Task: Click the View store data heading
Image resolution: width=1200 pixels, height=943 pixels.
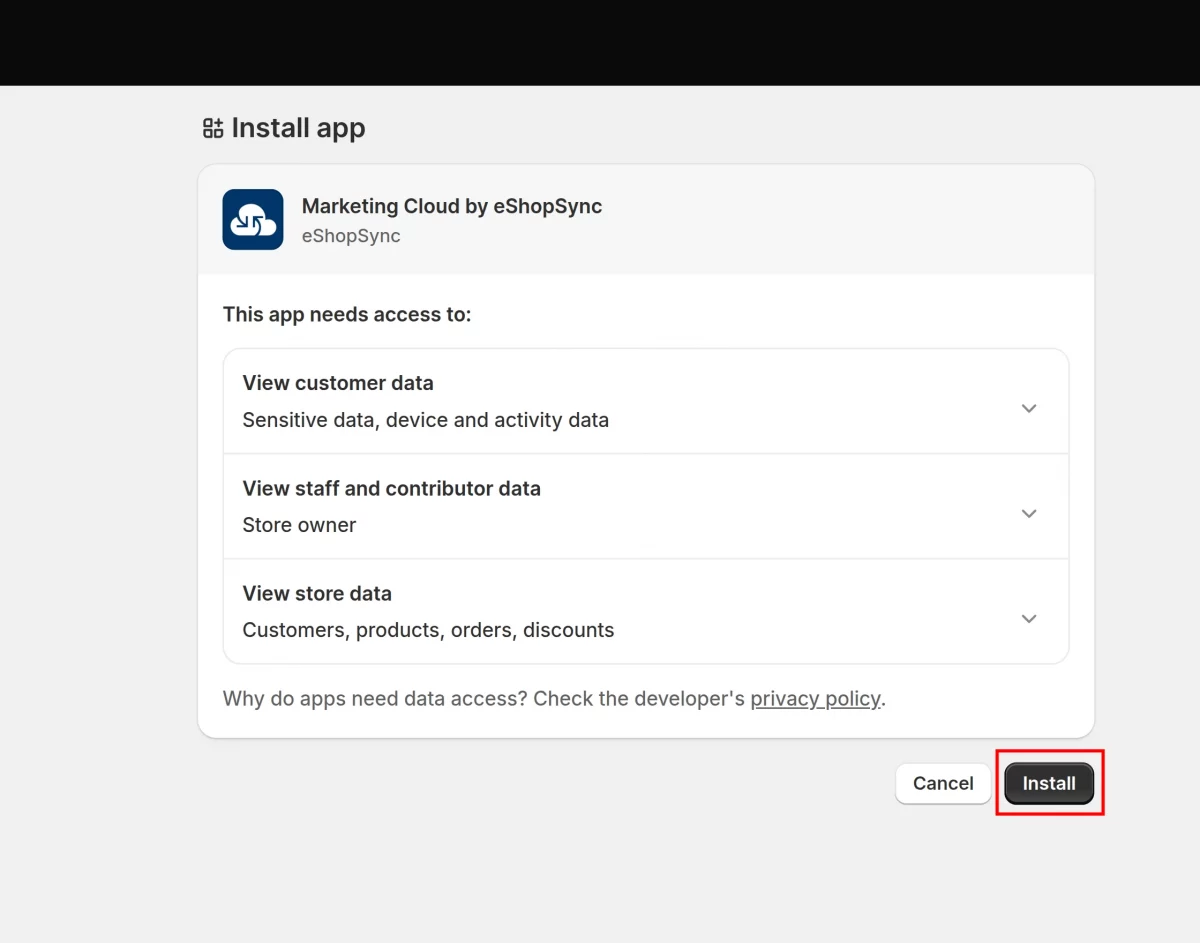Action: tap(317, 593)
